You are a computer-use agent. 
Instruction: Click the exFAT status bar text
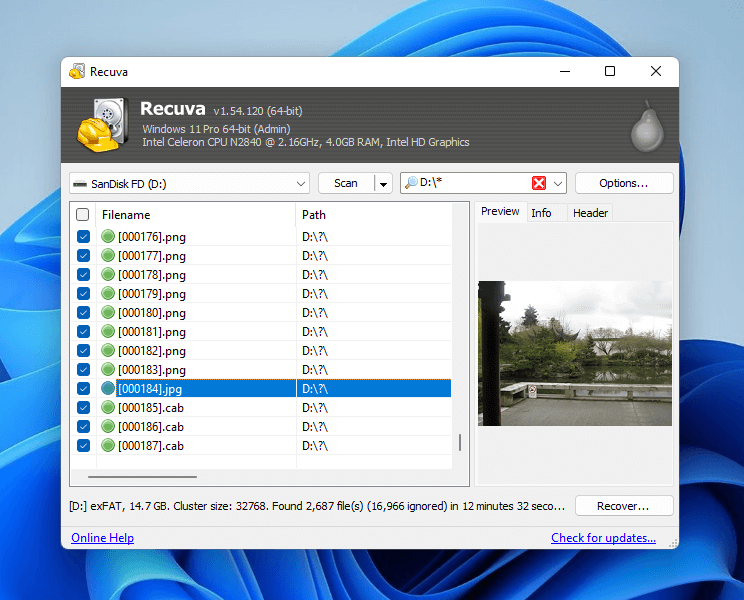tap(317, 506)
